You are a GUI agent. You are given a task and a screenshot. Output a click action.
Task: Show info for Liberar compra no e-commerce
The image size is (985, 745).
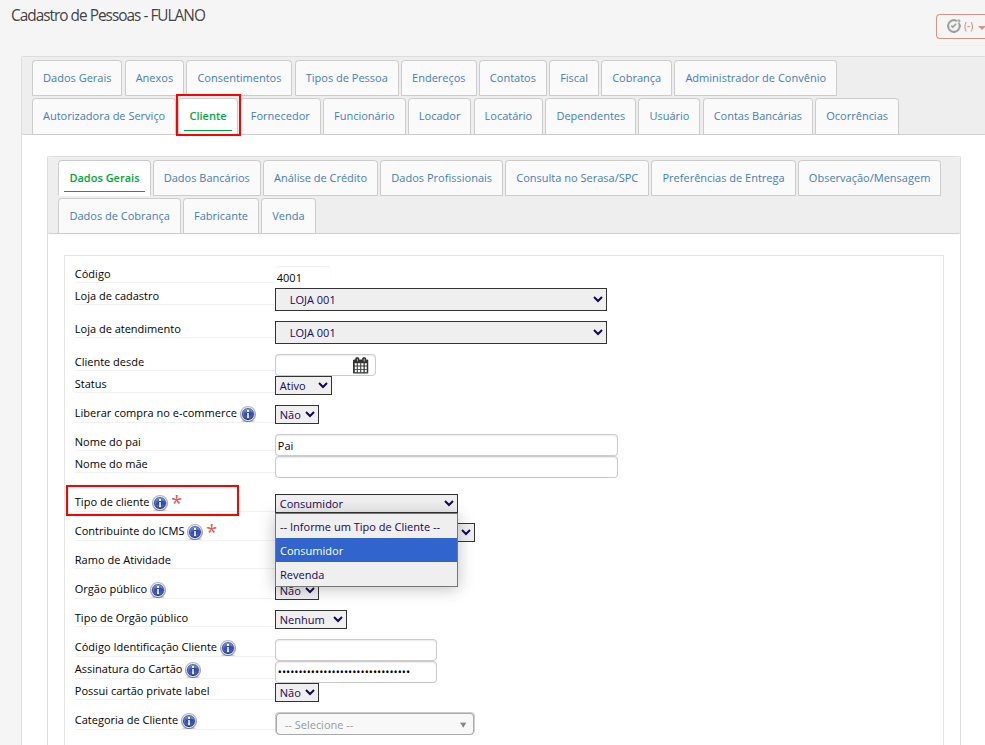248,415
